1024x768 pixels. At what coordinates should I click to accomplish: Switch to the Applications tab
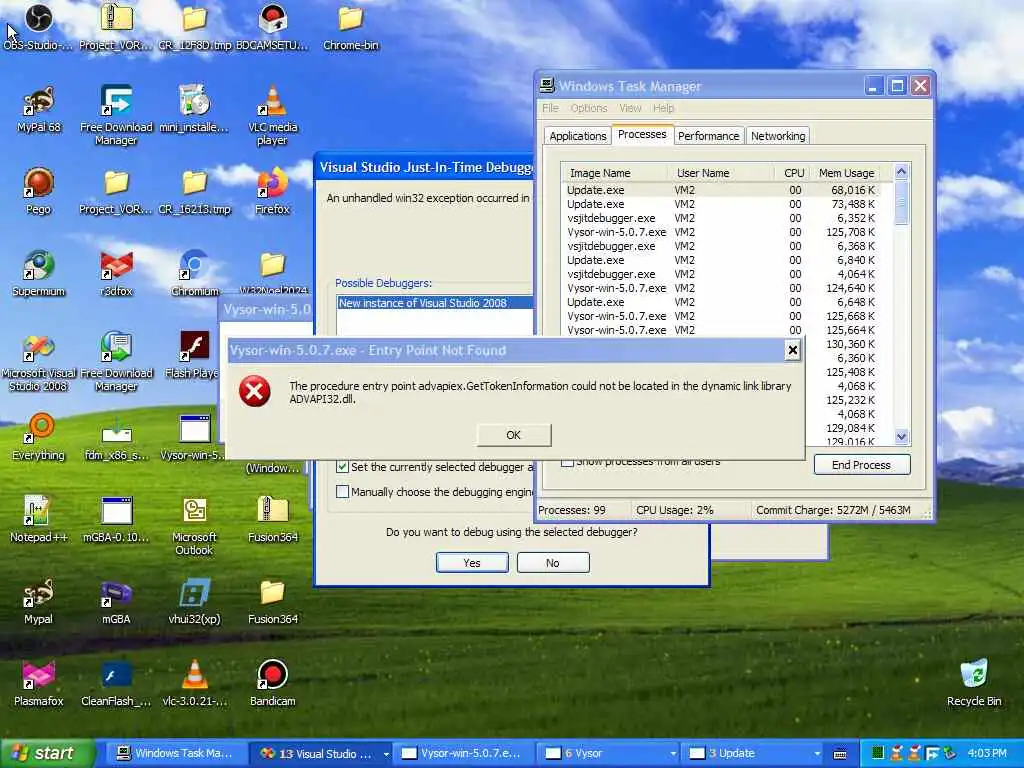click(x=577, y=136)
